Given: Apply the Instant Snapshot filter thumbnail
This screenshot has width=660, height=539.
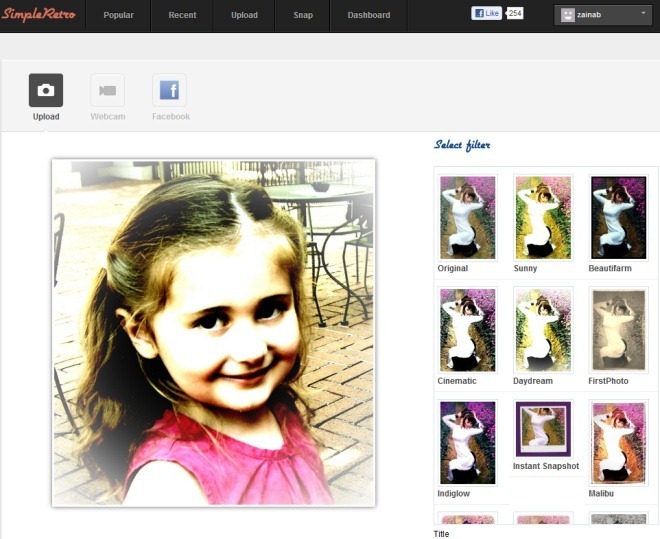Looking at the screenshot, I should tap(543, 429).
